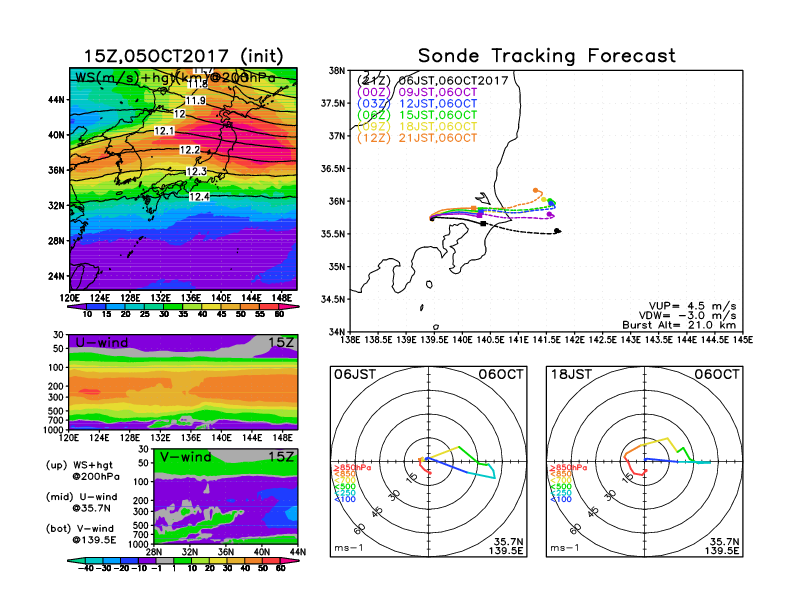792x612 pixels.
Task: Click the U-wind panel label
Action: click(x=100, y=342)
